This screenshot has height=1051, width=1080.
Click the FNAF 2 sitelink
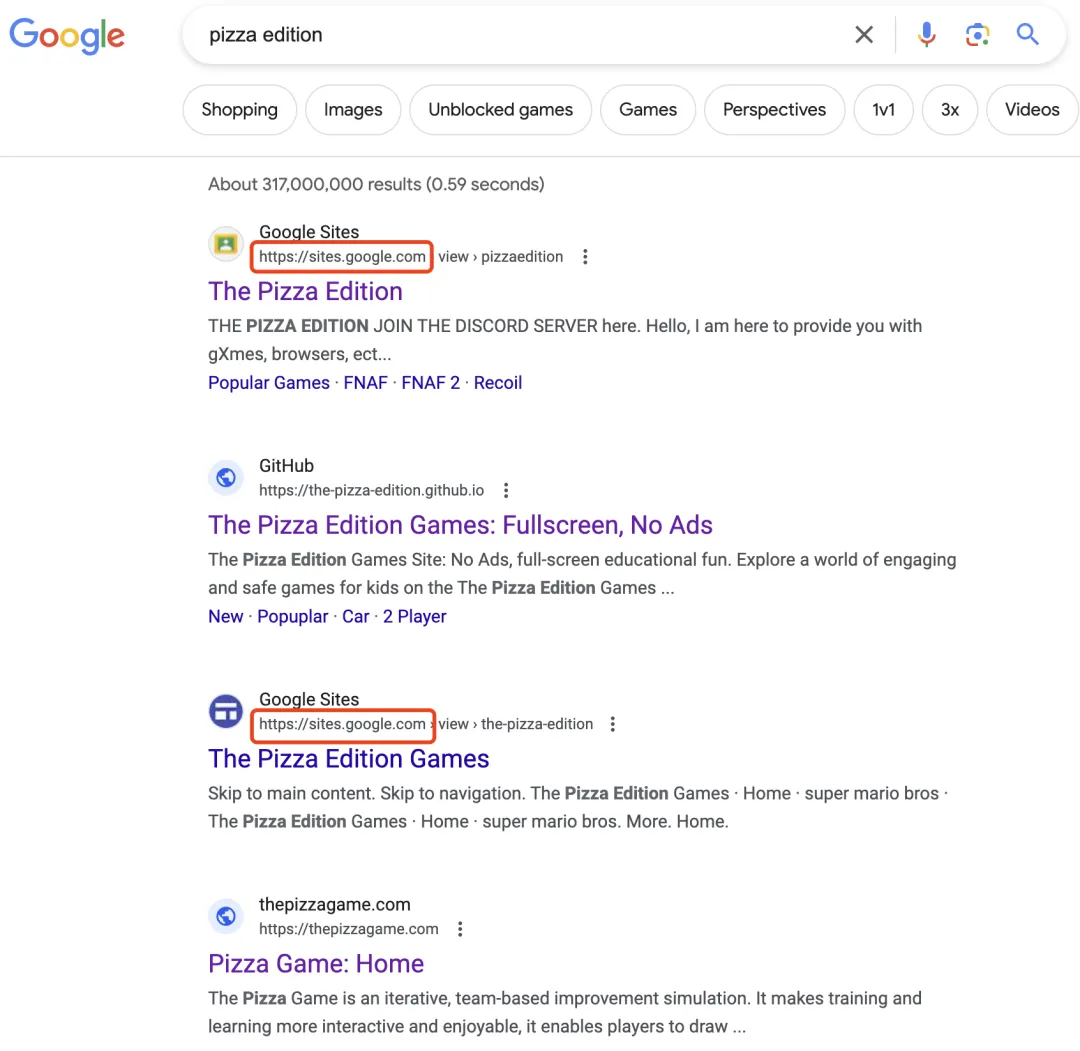coord(430,383)
